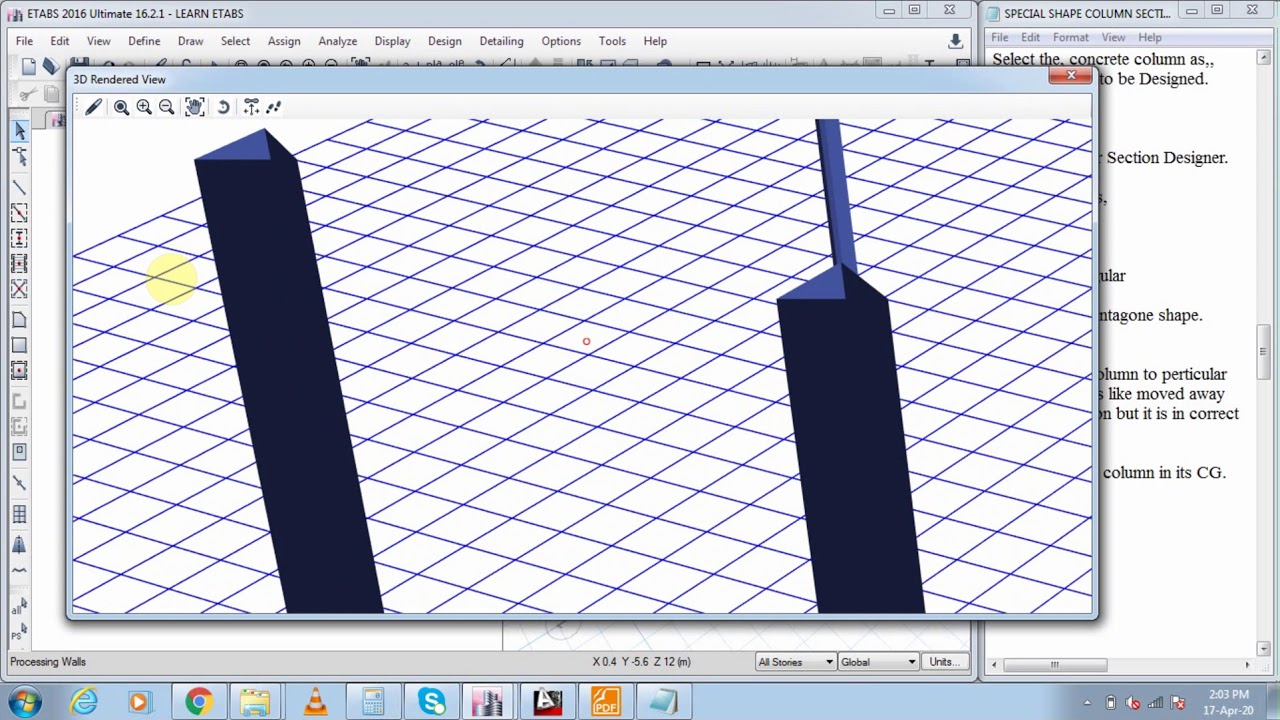
Task: Click the draw grids icon
Action: (x=19, y=514)
